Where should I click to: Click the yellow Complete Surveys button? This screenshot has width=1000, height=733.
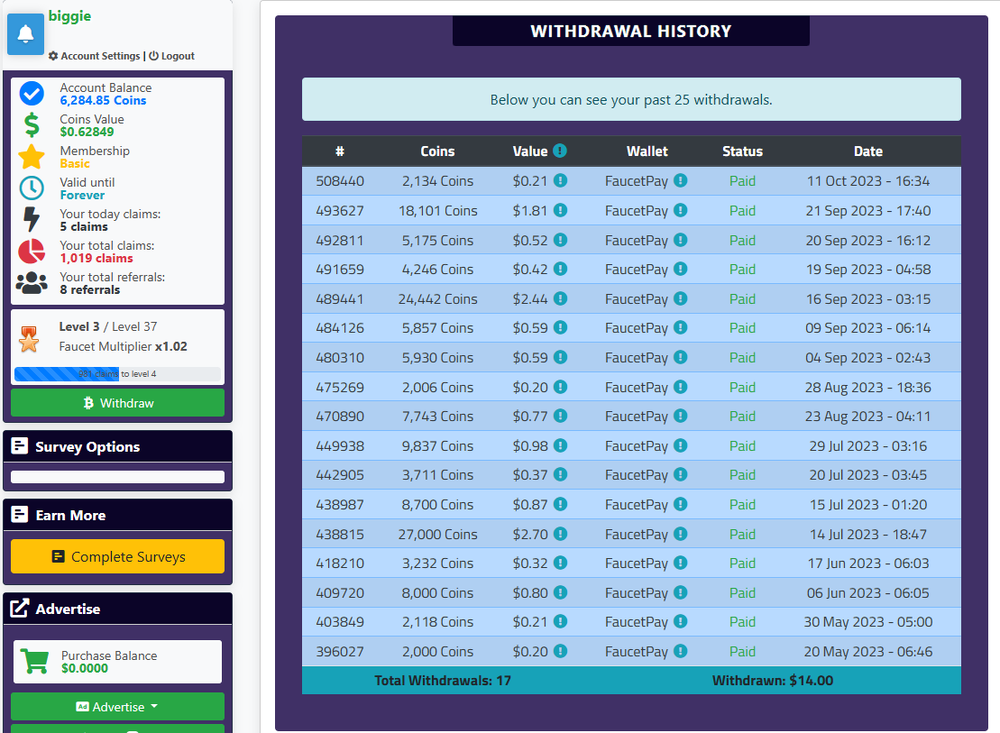(x=117, y=557)
